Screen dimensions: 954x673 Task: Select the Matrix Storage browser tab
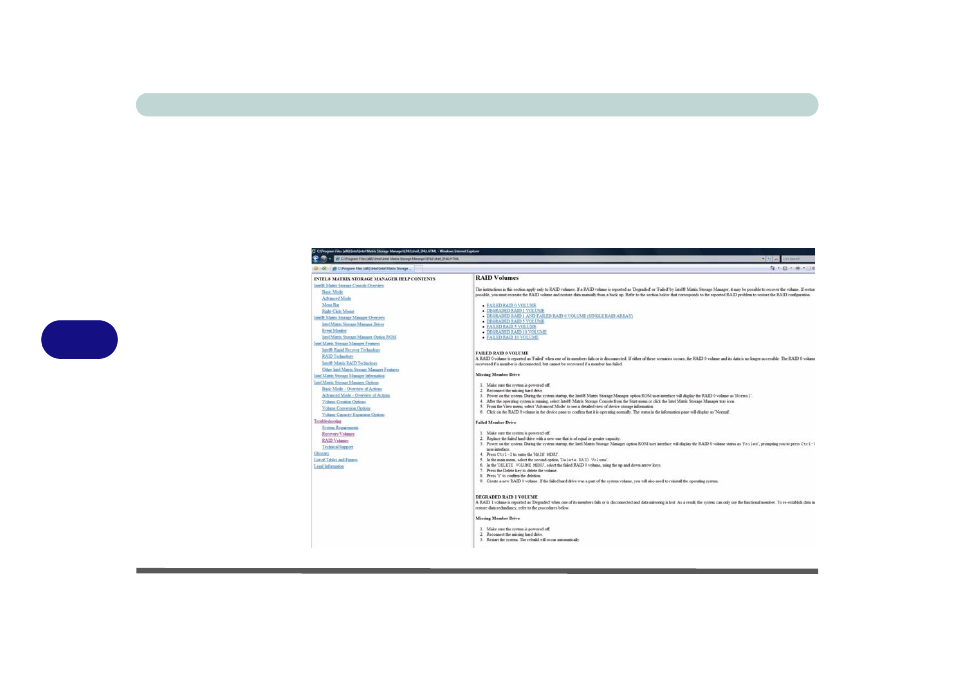[x=372, y=268]
